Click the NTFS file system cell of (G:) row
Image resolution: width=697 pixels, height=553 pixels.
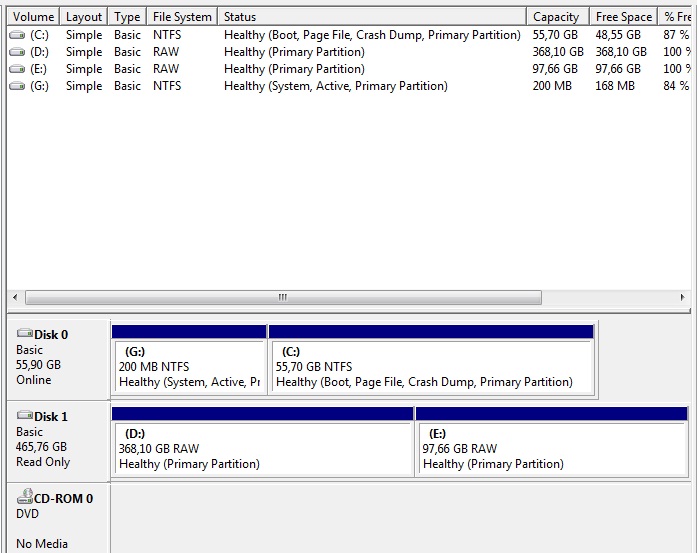pos(167,86)
